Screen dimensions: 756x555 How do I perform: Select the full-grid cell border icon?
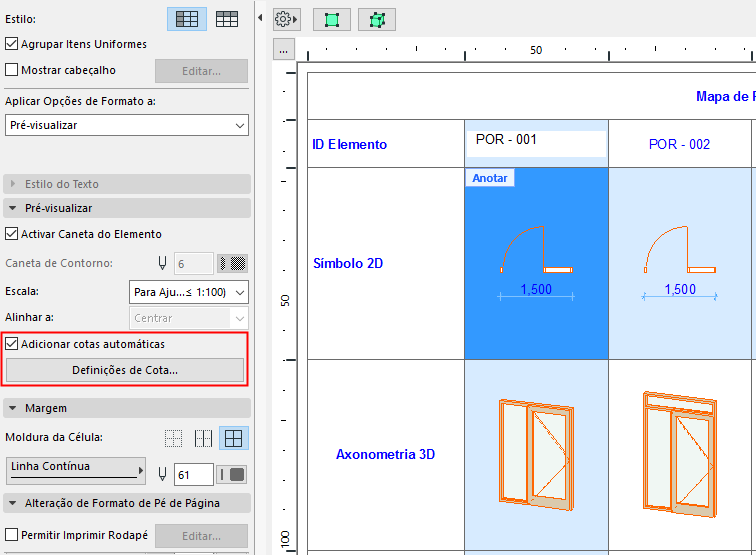[x=234, y=438]
